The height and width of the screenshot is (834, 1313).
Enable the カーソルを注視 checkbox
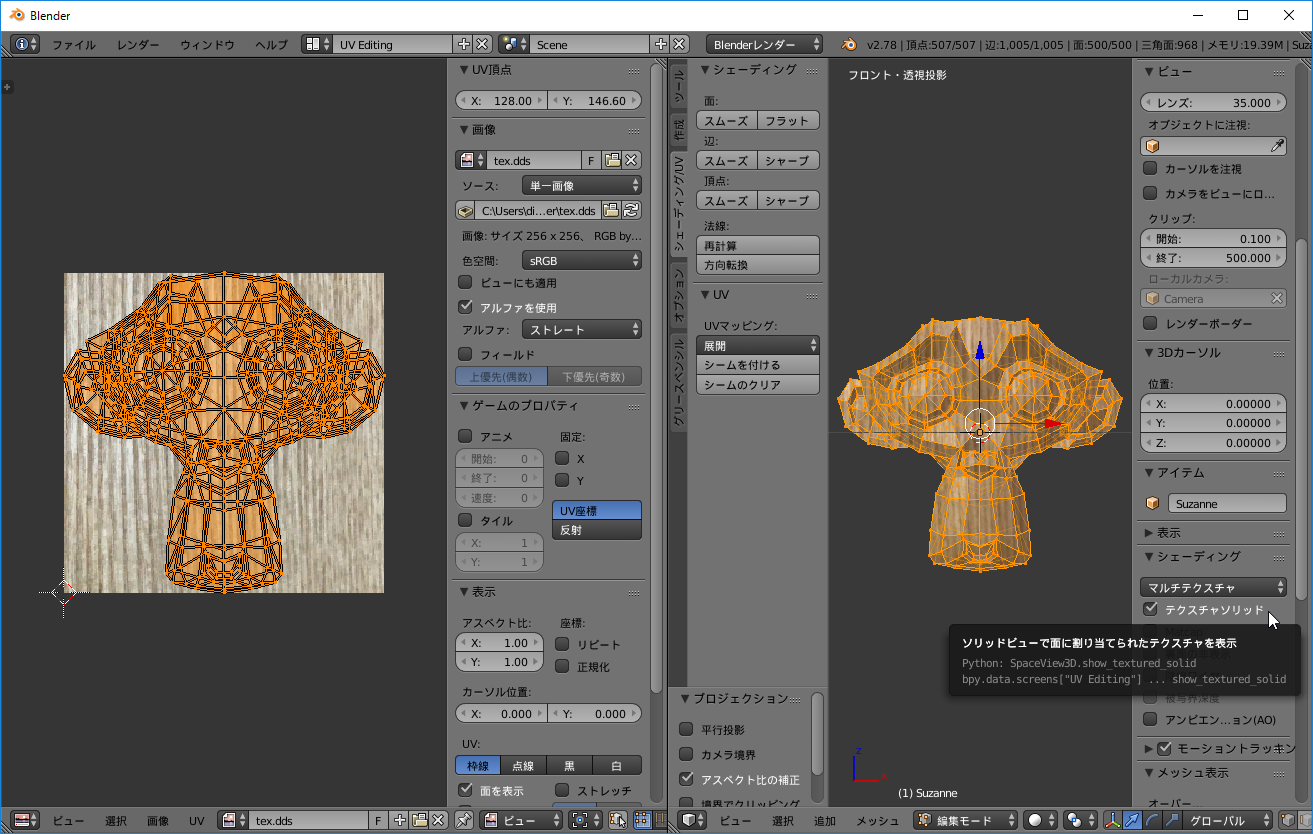click(x=1150, y=169)
